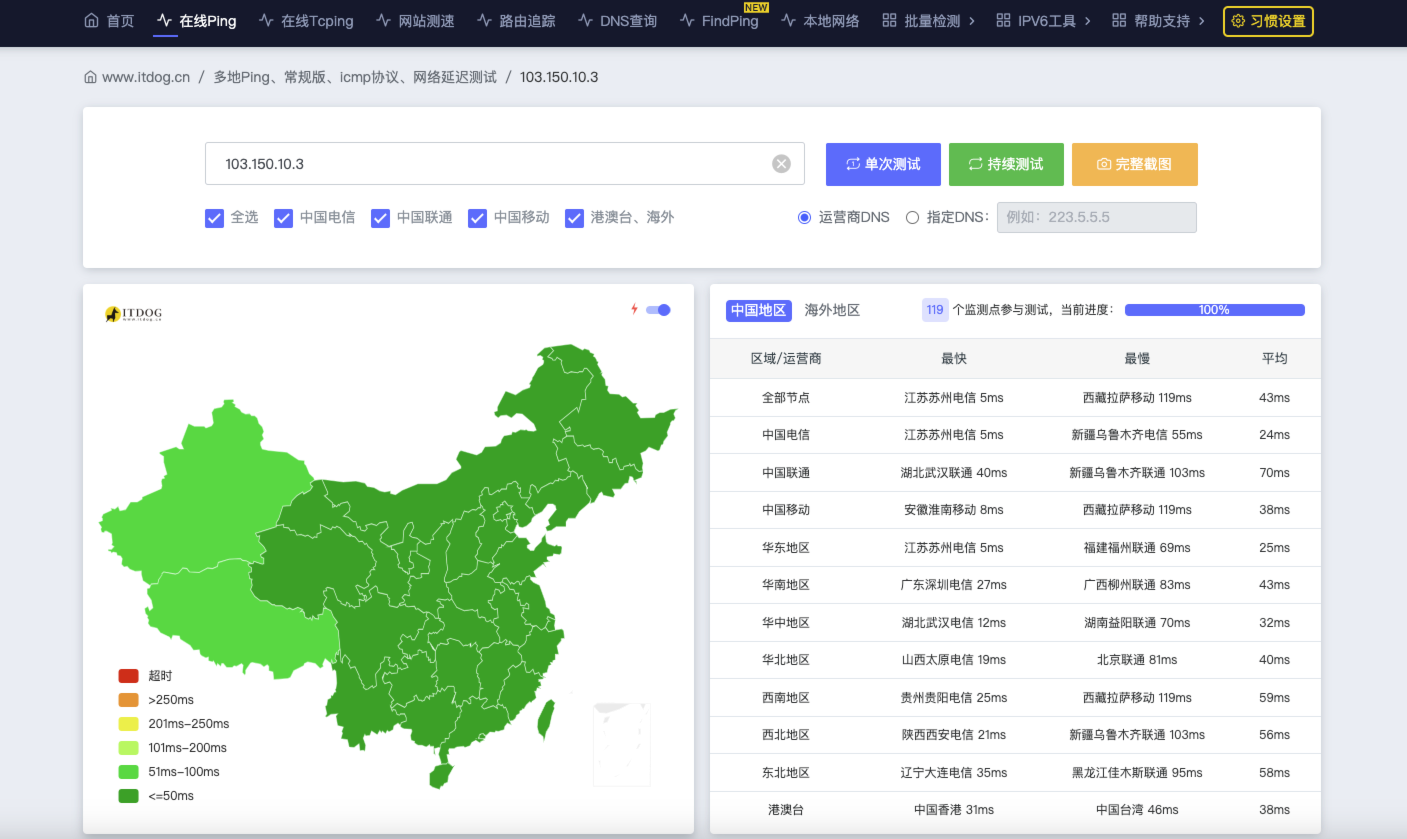
Task: Click the pulse icon beside DNS查询
Action: click(585, 20)
